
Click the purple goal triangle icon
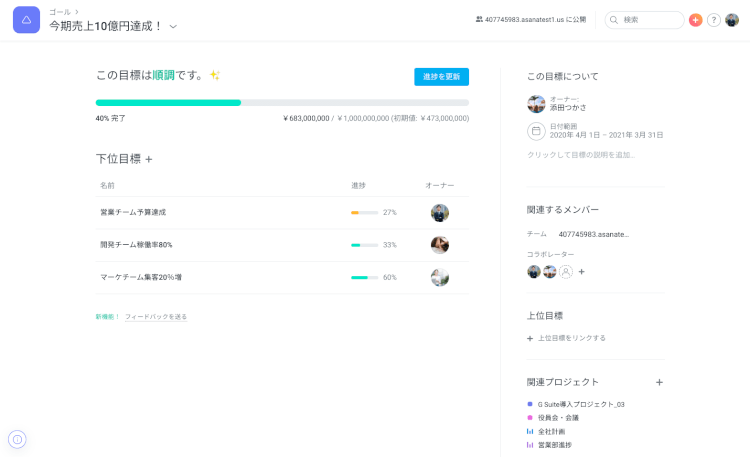(26, 20)
